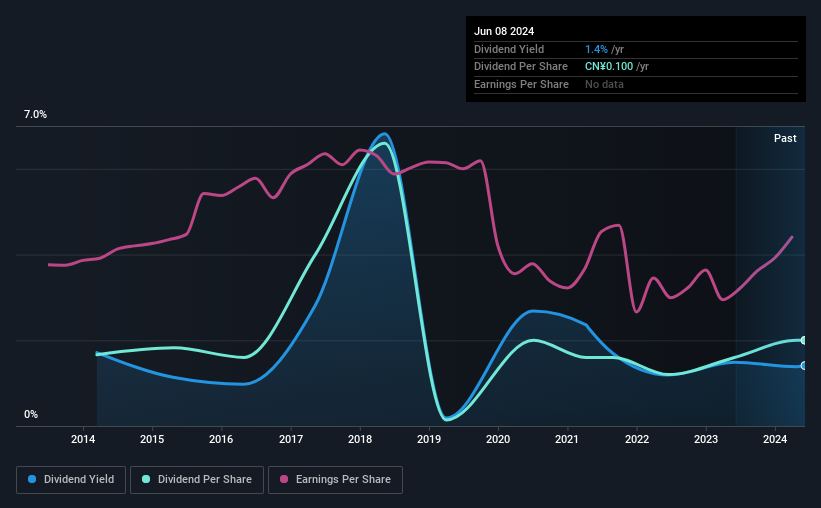Image resolution: width=821 pixels, height=508 pixels.
Task: Toggle the Earnings Per Share legend button
Action: (x=335, y=480)
